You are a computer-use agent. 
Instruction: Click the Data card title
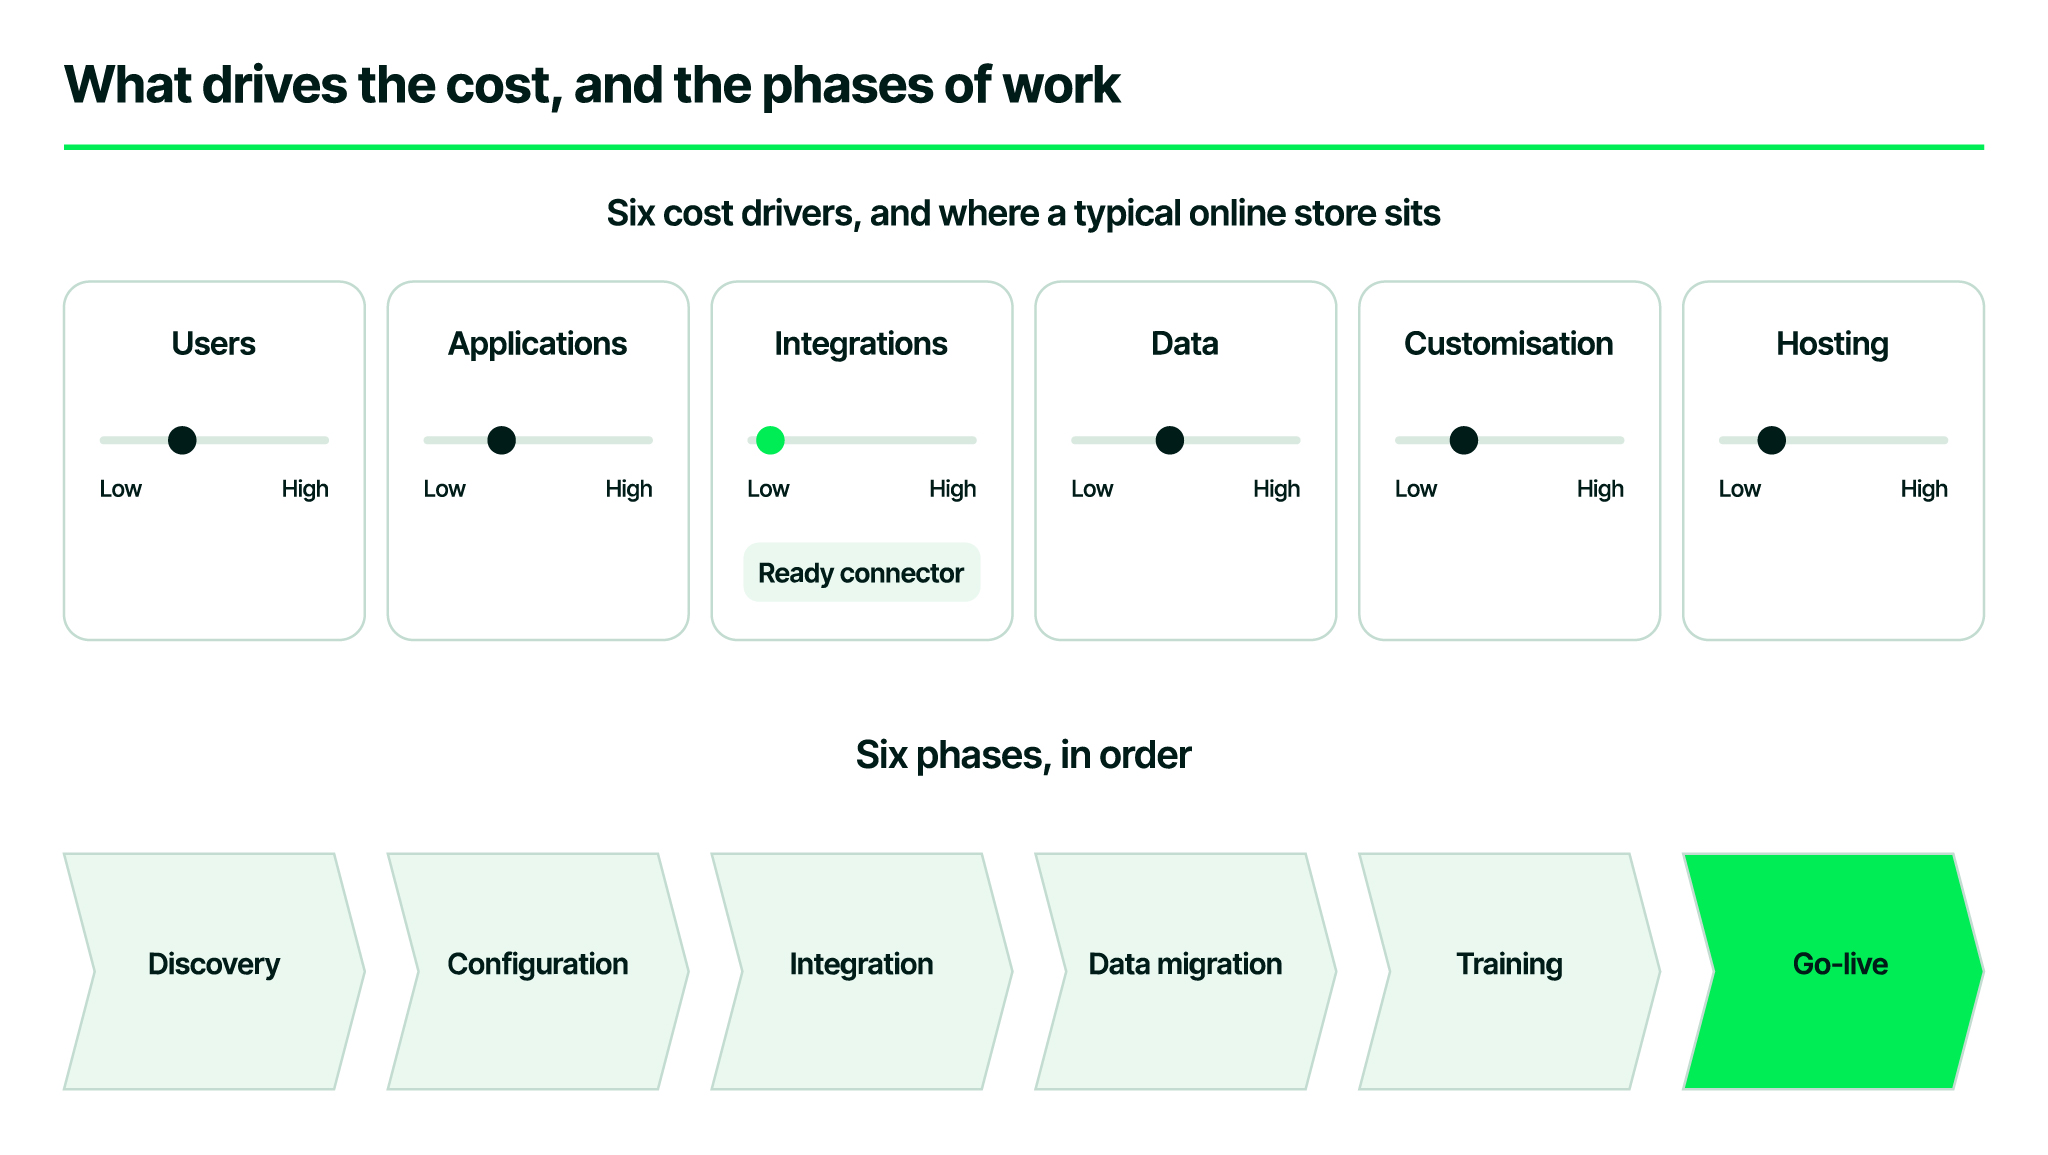(x=1185, y=344)
